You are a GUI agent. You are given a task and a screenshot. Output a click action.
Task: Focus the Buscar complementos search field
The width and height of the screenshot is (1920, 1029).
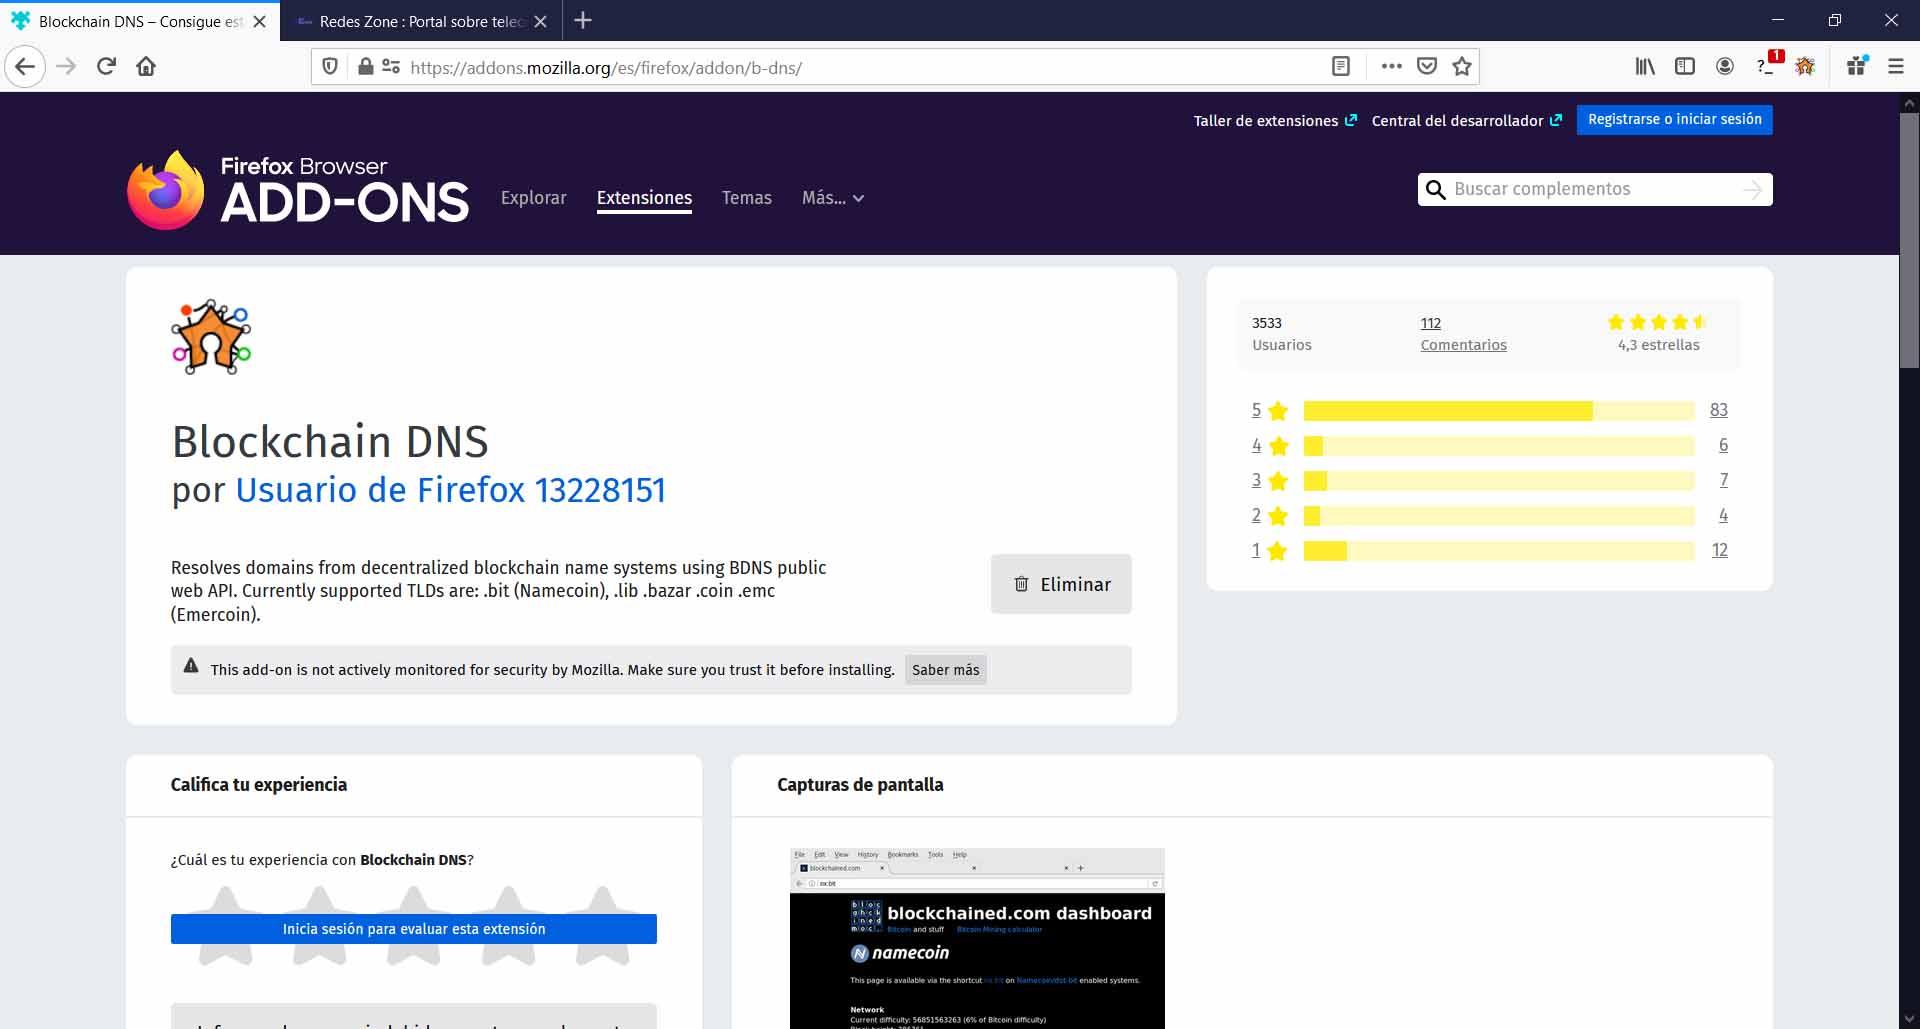point(1594,190)
